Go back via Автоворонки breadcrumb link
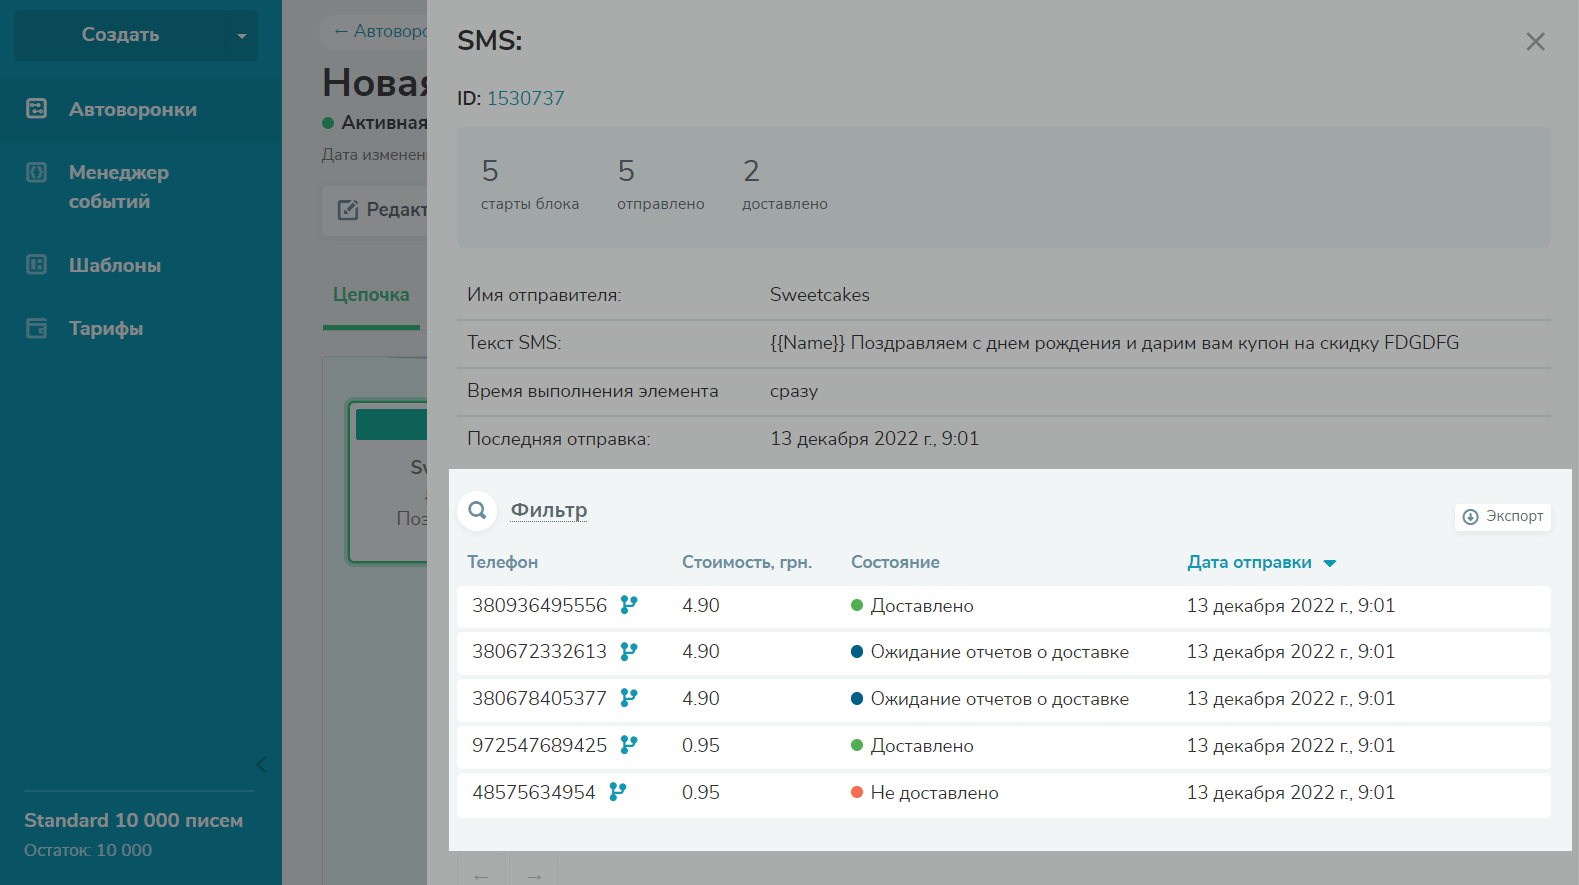1579x885 pixels. [381, 31]
